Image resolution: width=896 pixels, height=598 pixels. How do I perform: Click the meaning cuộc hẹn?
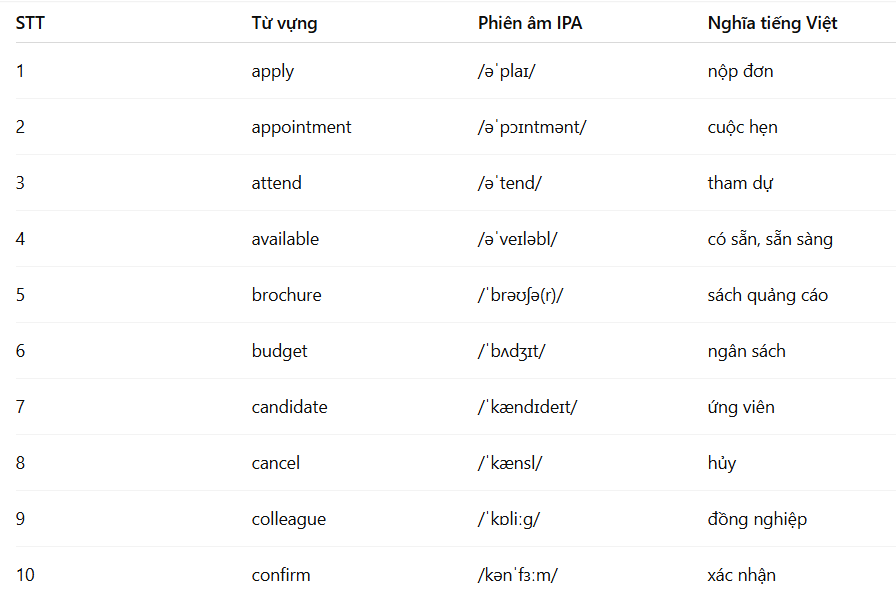point(742,127)
